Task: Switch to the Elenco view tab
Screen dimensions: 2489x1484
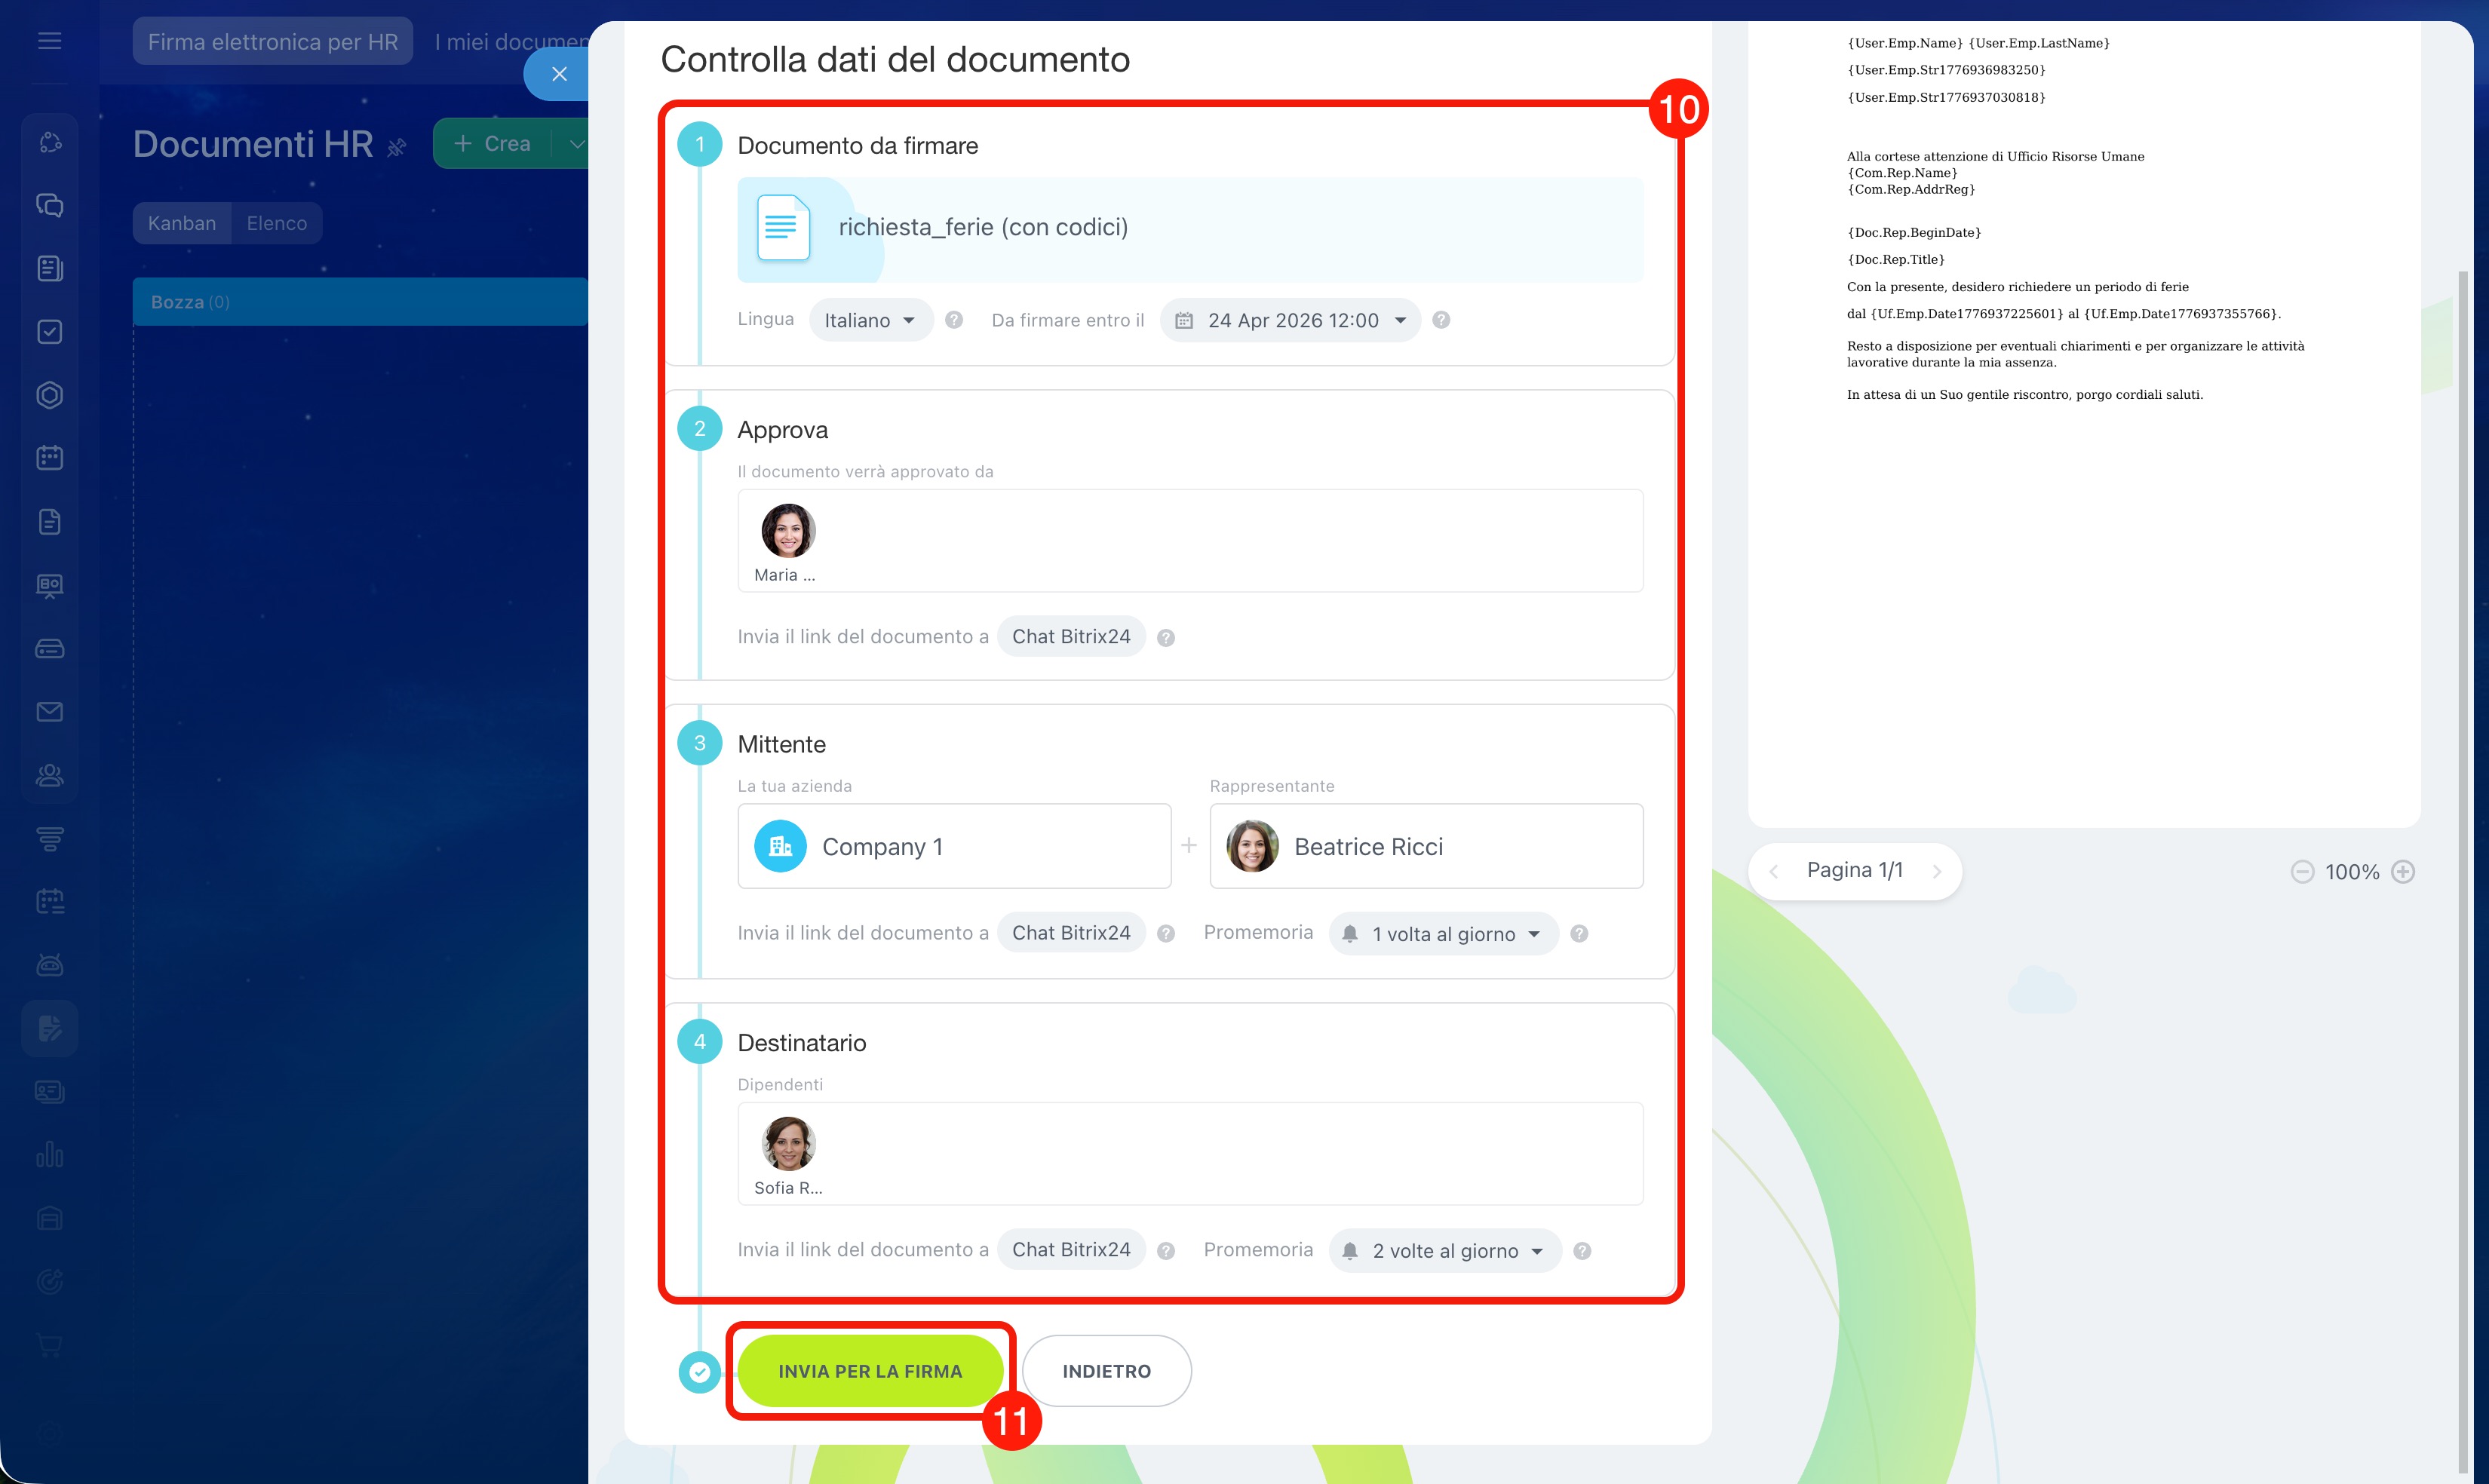Action: (276, 223)
